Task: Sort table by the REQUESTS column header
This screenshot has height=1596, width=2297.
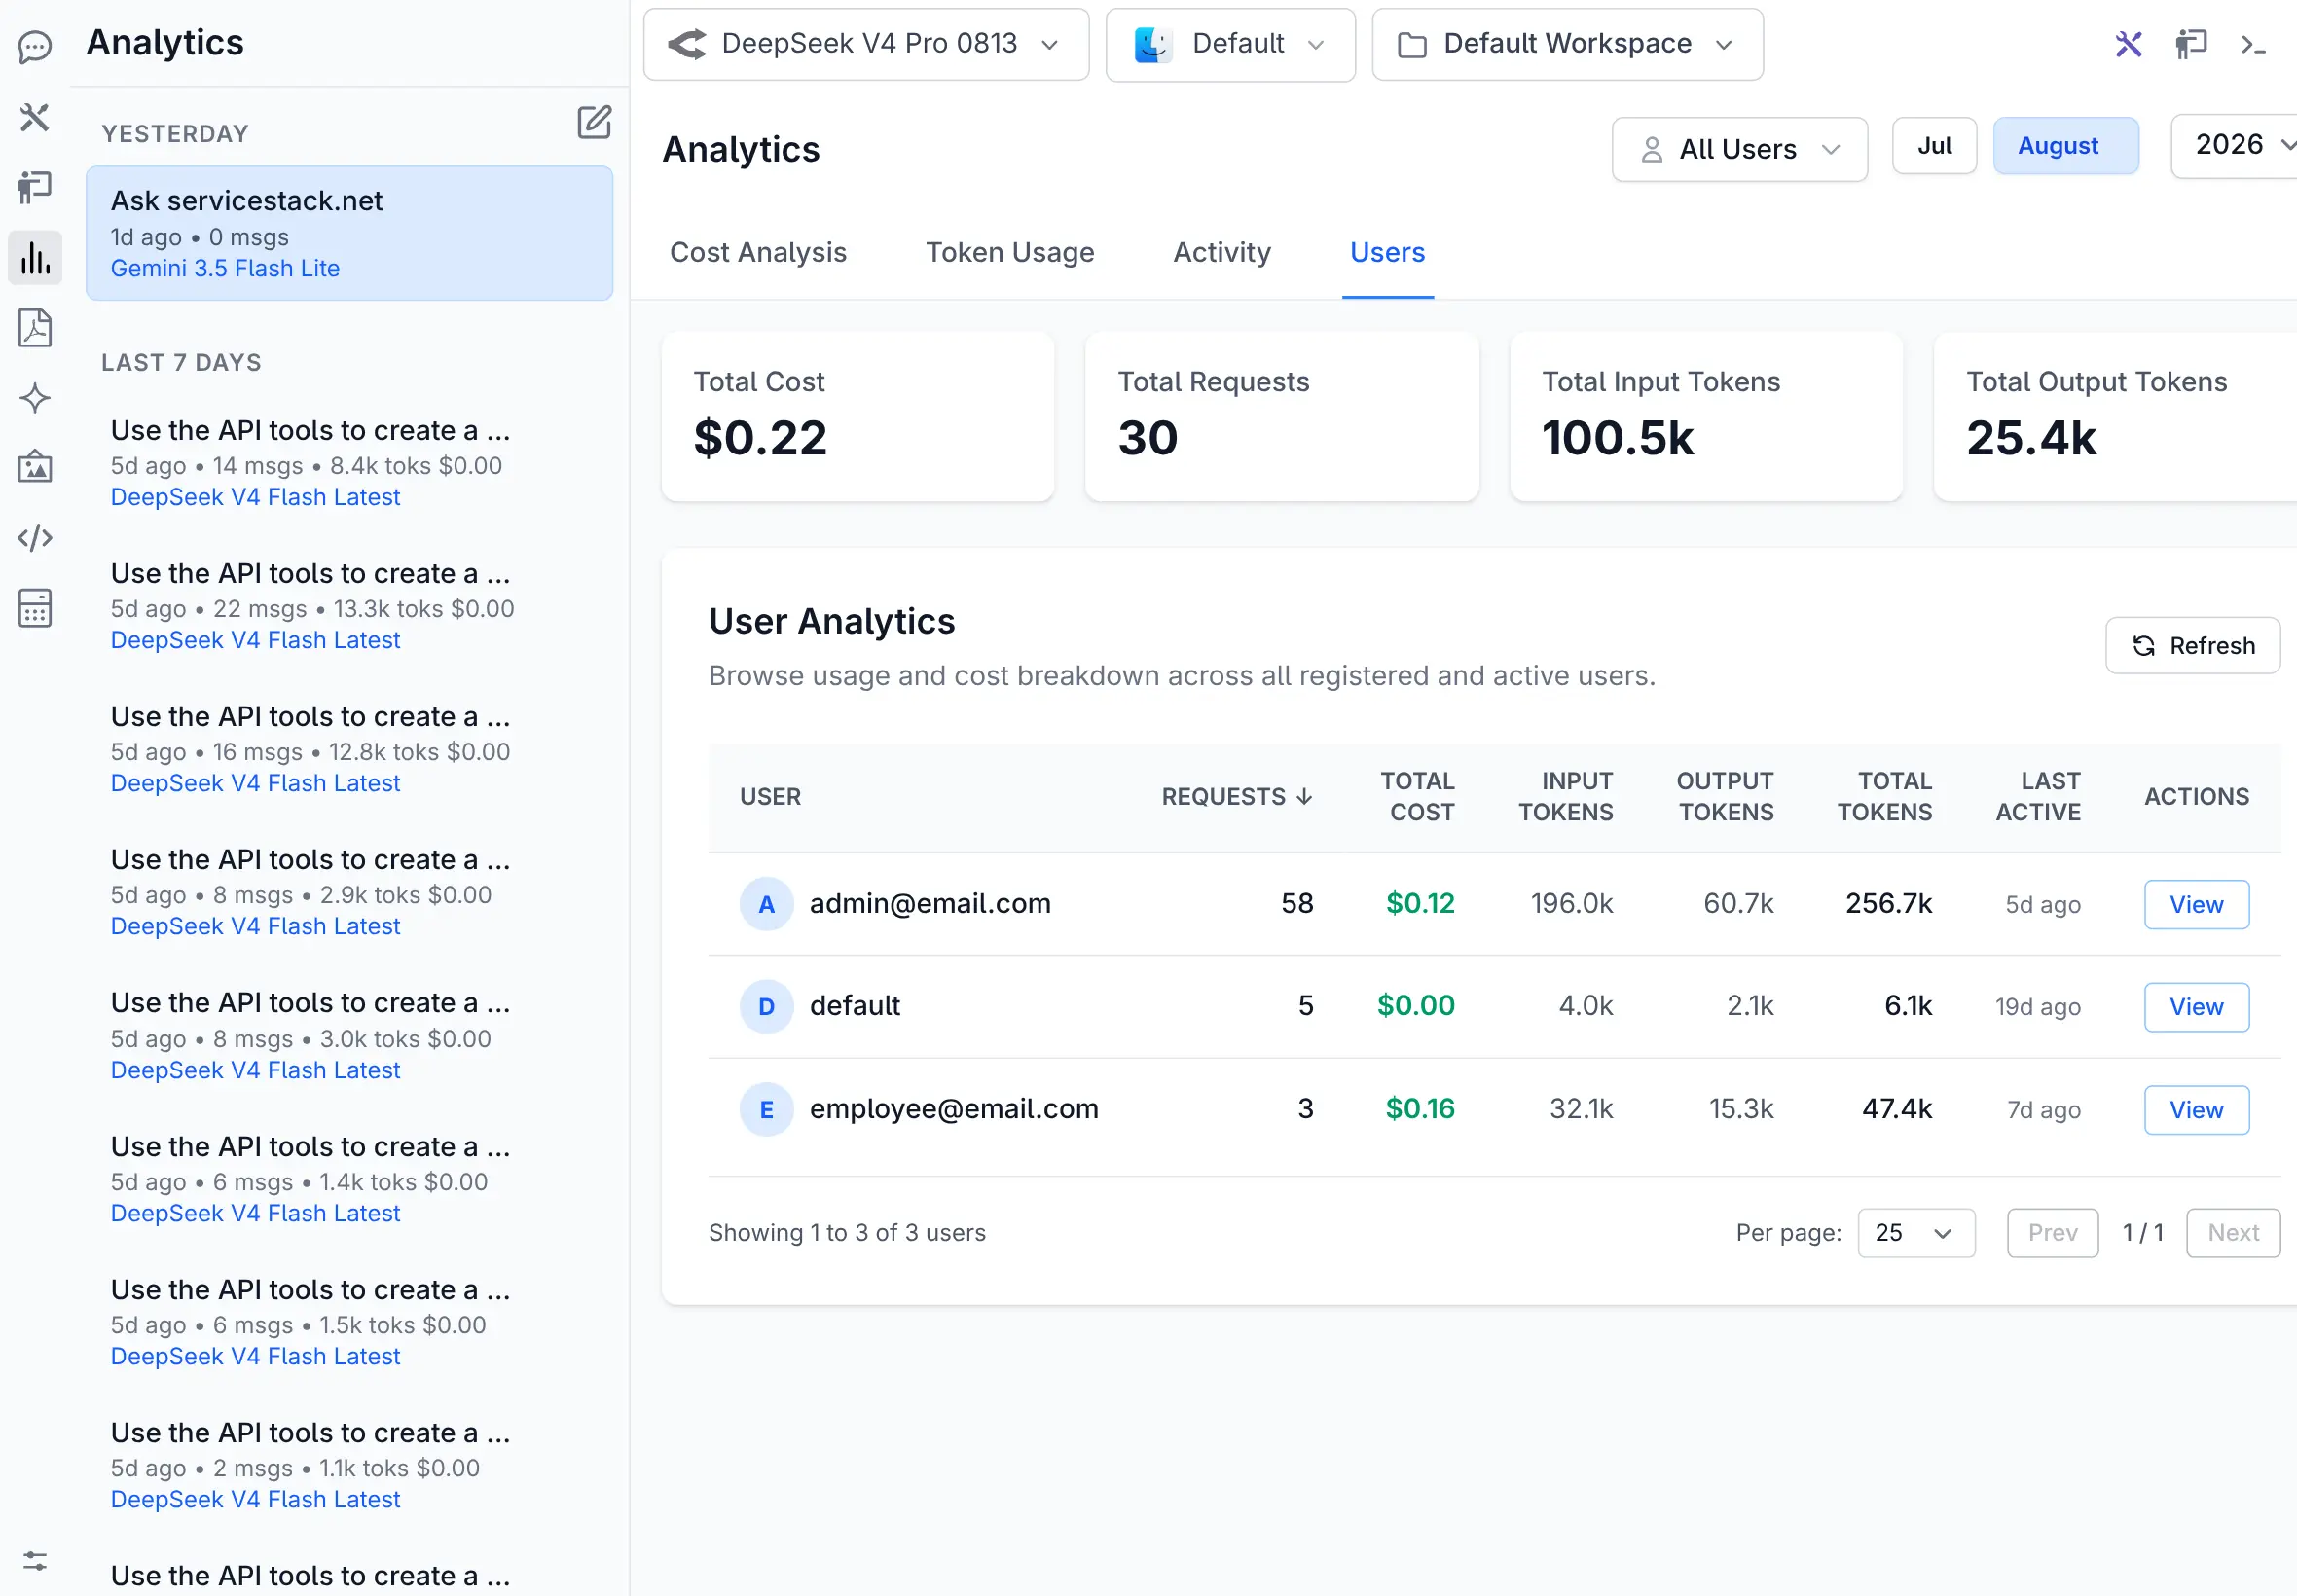Action: [1237, 797]
